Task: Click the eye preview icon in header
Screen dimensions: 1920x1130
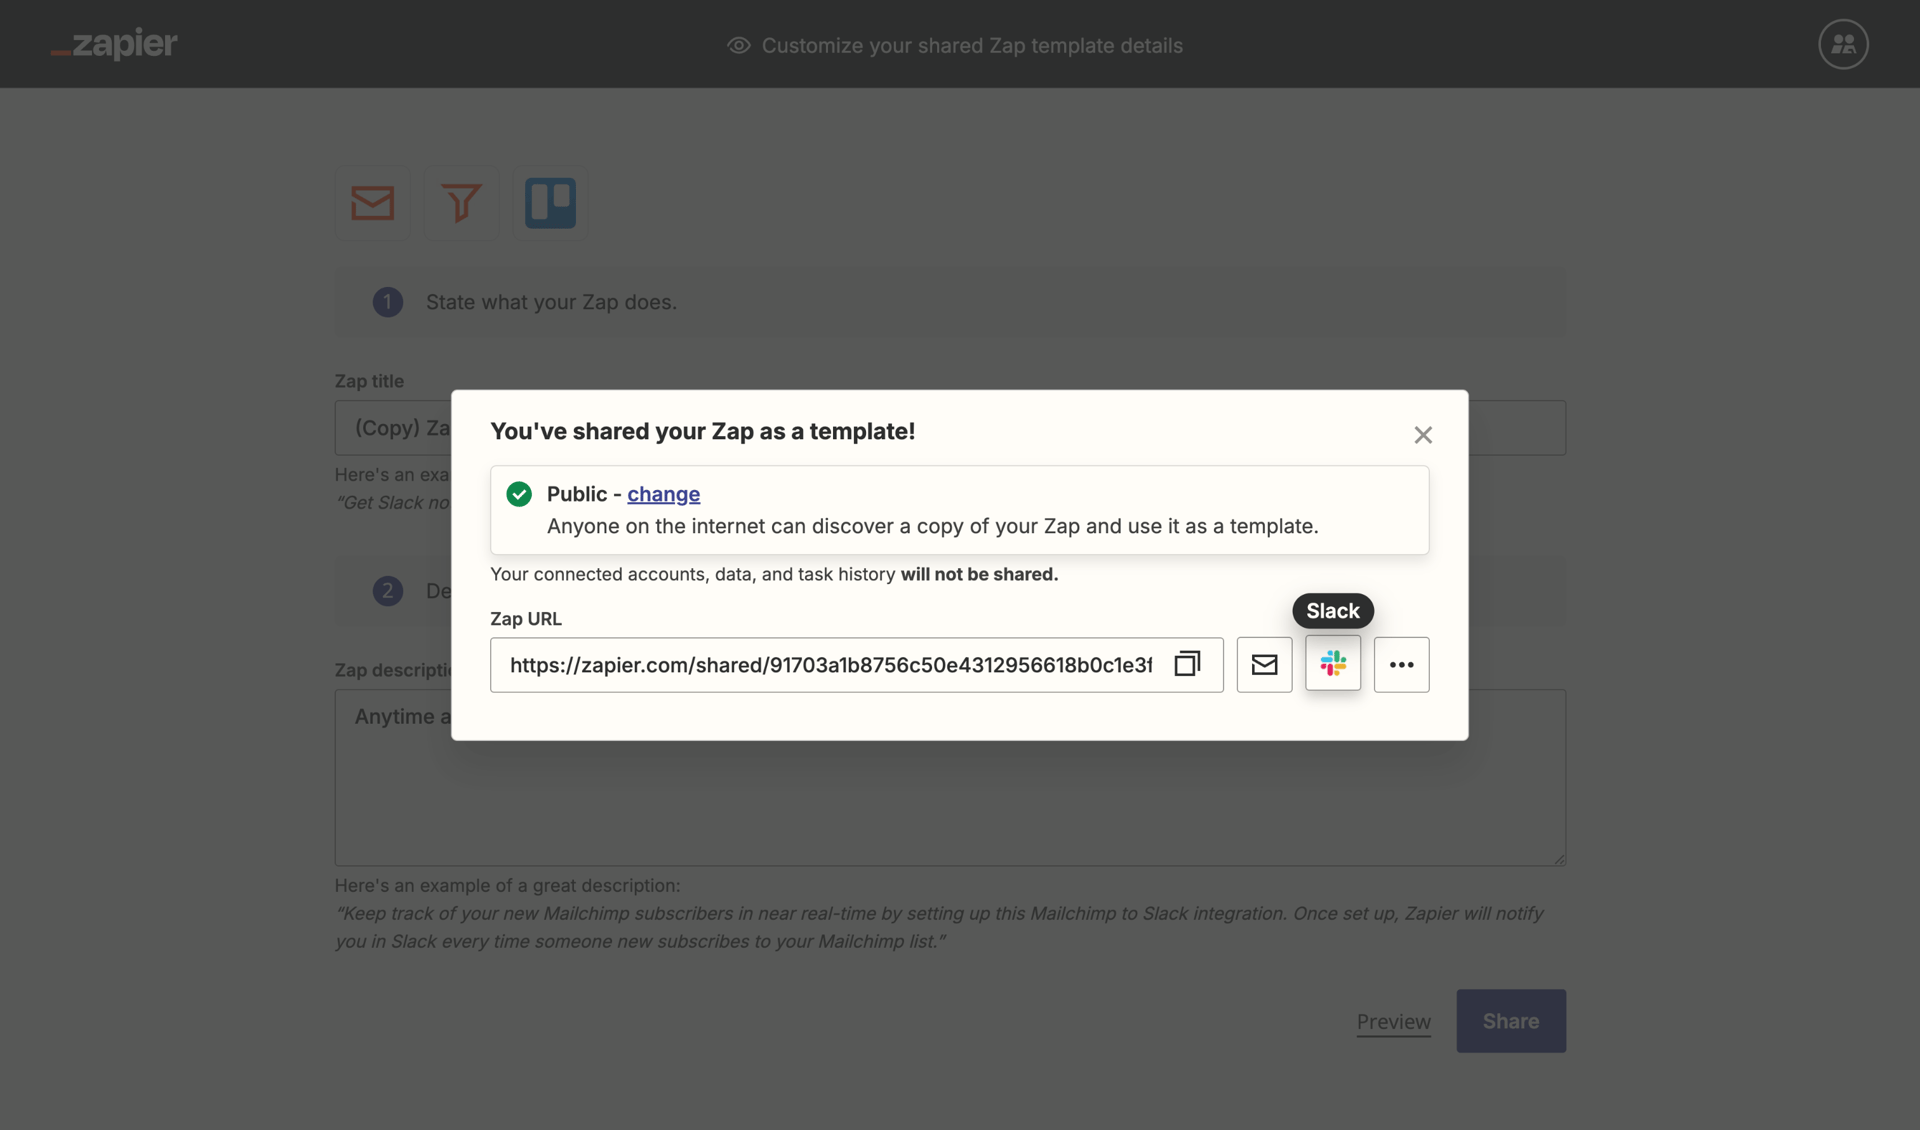Action: (x=738, y=46)
